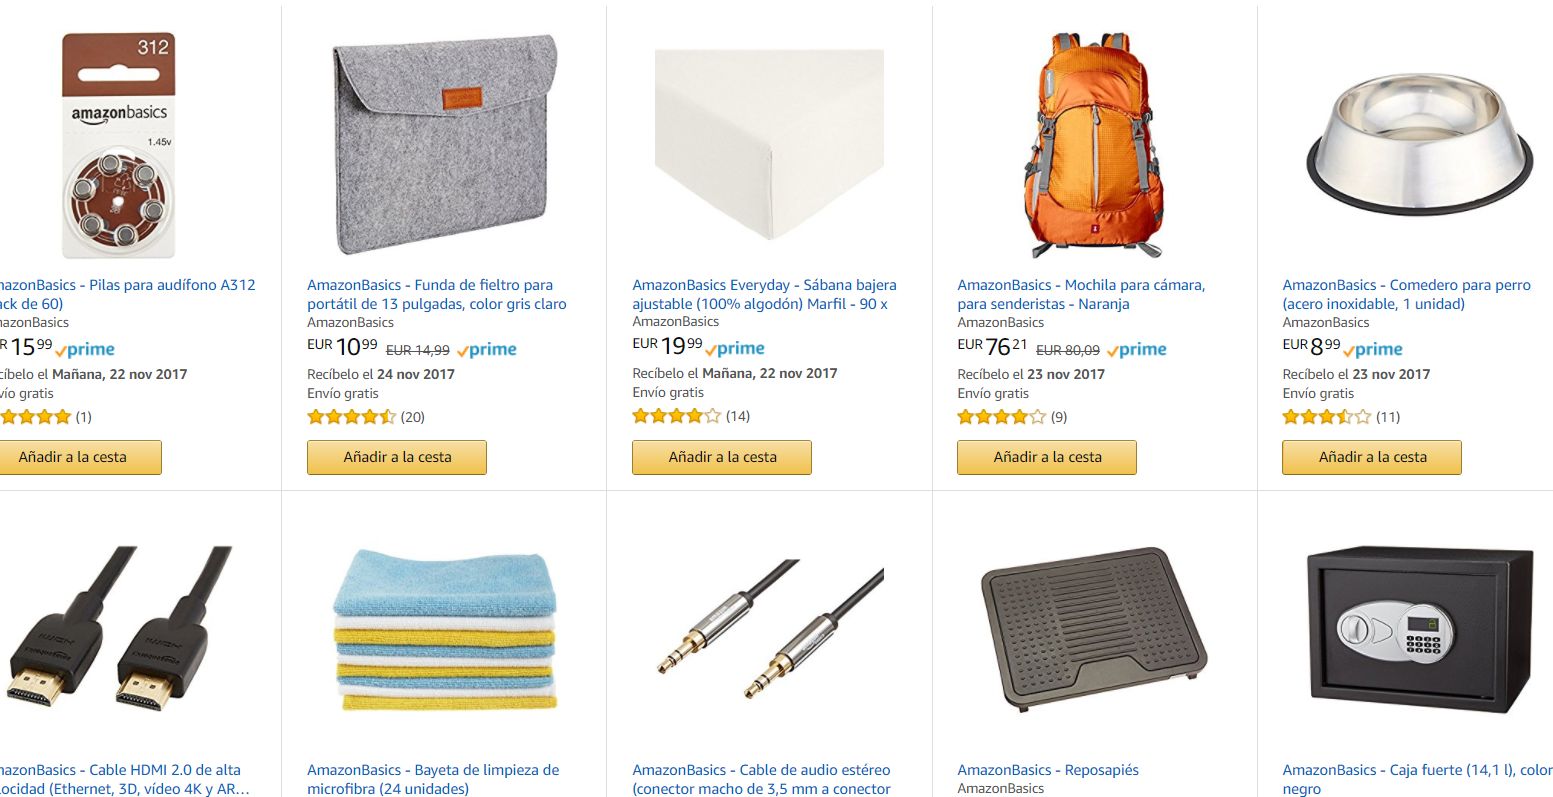Open the 20 reviews of felt sleeve
The height and width of the screenshot is (797, 1553).
(413, 417)
